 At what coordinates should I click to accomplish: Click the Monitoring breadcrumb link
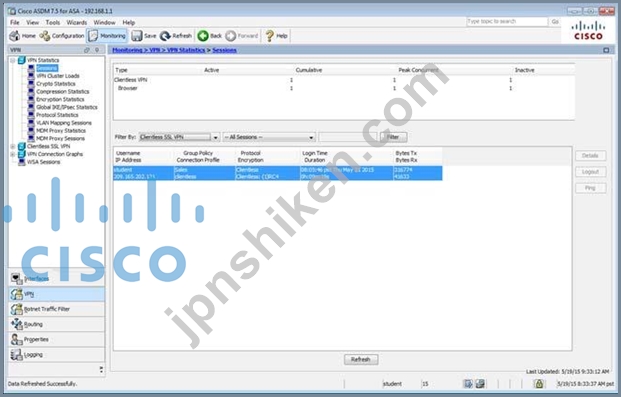(x=127, y=50)
